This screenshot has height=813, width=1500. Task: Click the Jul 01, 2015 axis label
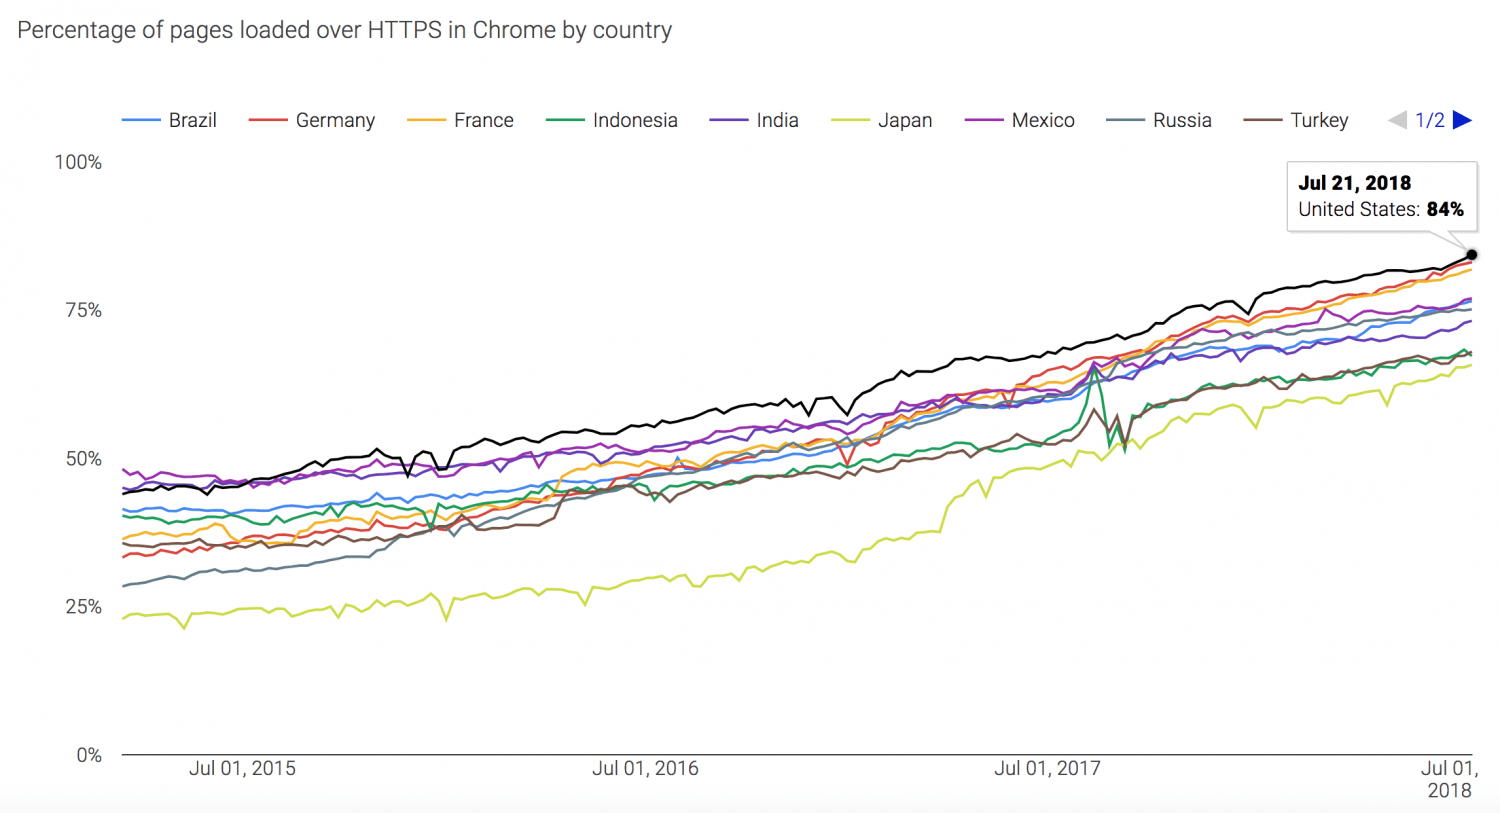tap(242, 768)
